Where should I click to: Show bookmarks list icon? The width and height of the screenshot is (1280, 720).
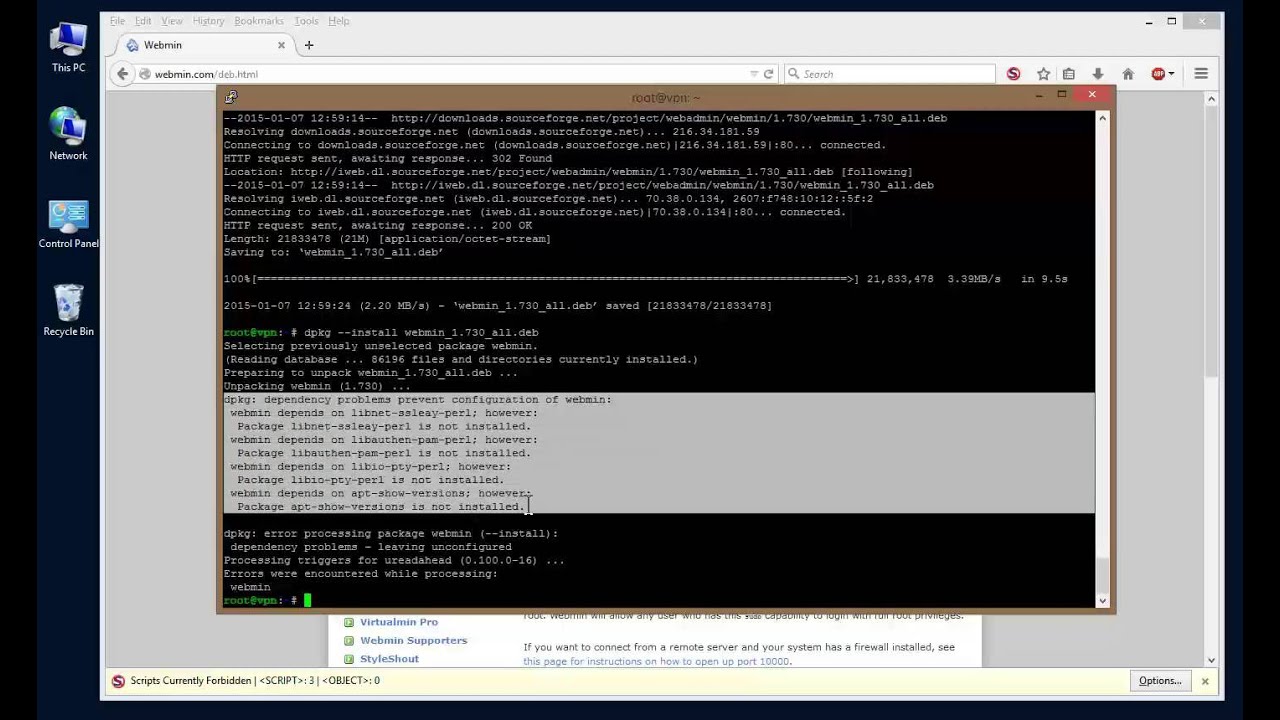coord(1069,74)
